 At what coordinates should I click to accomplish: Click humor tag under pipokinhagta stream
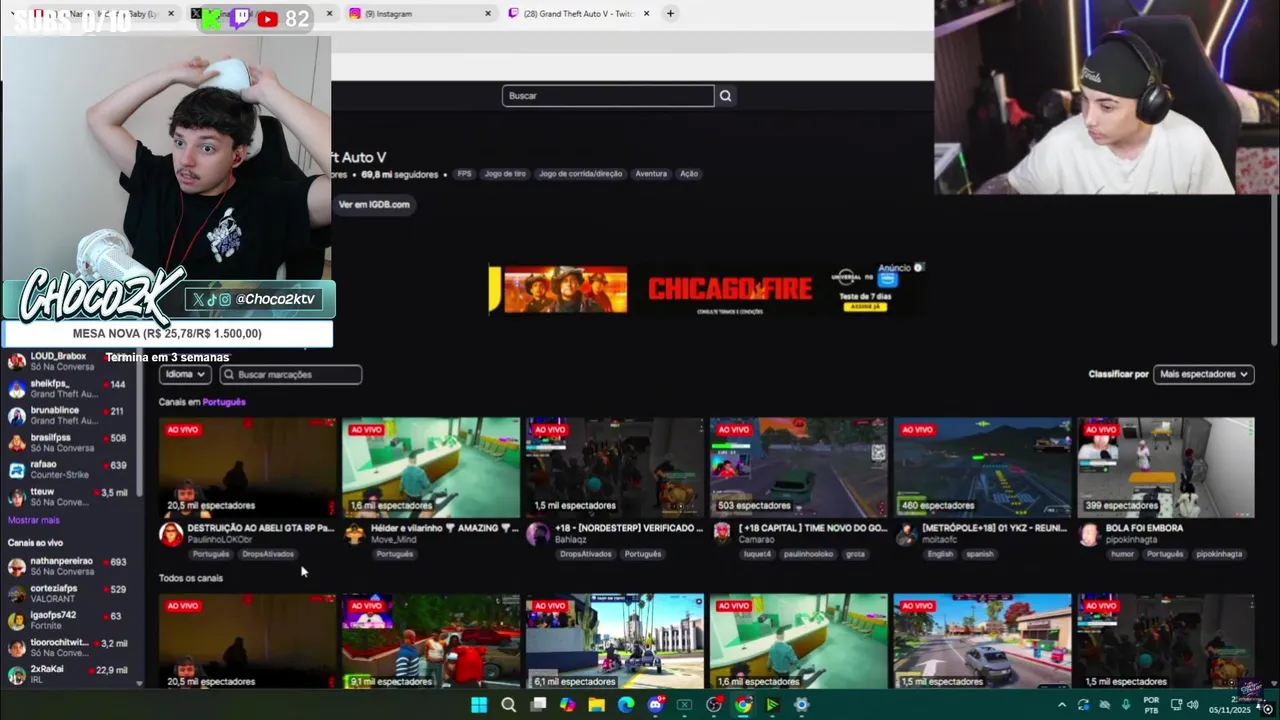tap(1122, 554)
